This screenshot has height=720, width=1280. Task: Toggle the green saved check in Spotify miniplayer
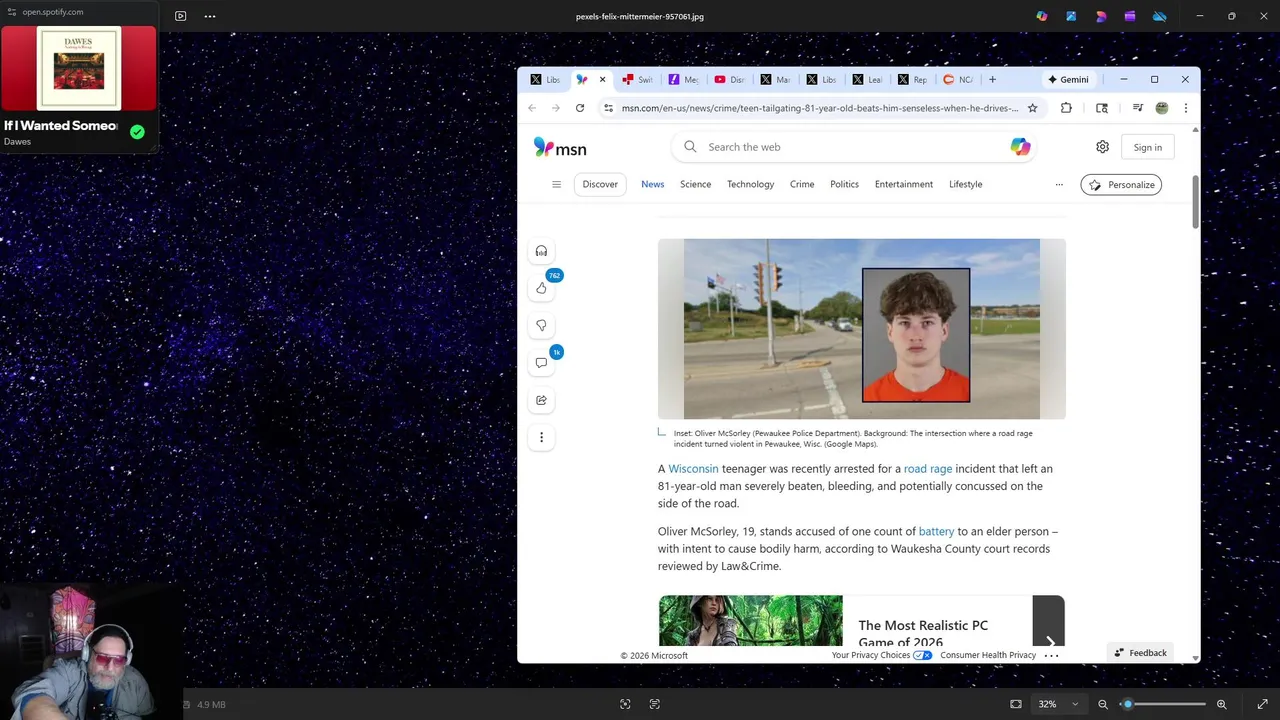[137, 132]
